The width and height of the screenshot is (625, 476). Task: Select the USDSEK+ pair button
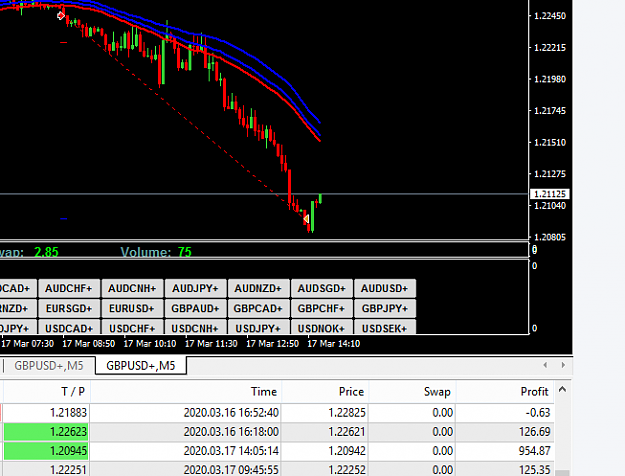click(x=385, y=327)
